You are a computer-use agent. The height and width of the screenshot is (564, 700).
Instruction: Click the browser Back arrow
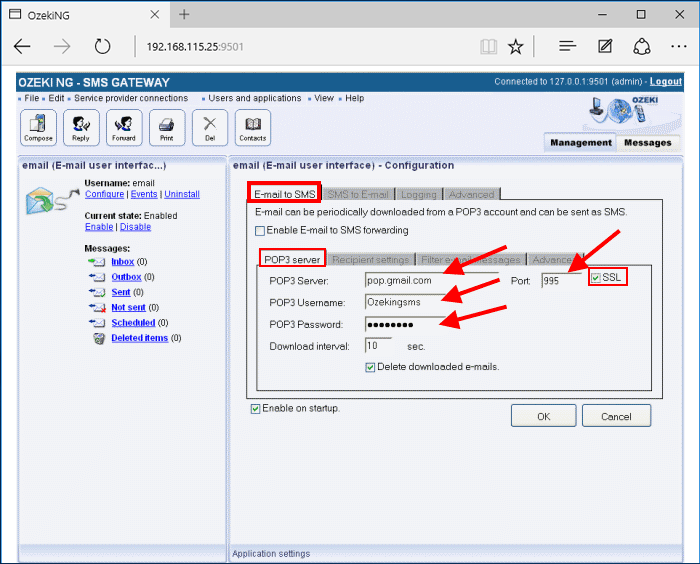[x=22, y=46]
